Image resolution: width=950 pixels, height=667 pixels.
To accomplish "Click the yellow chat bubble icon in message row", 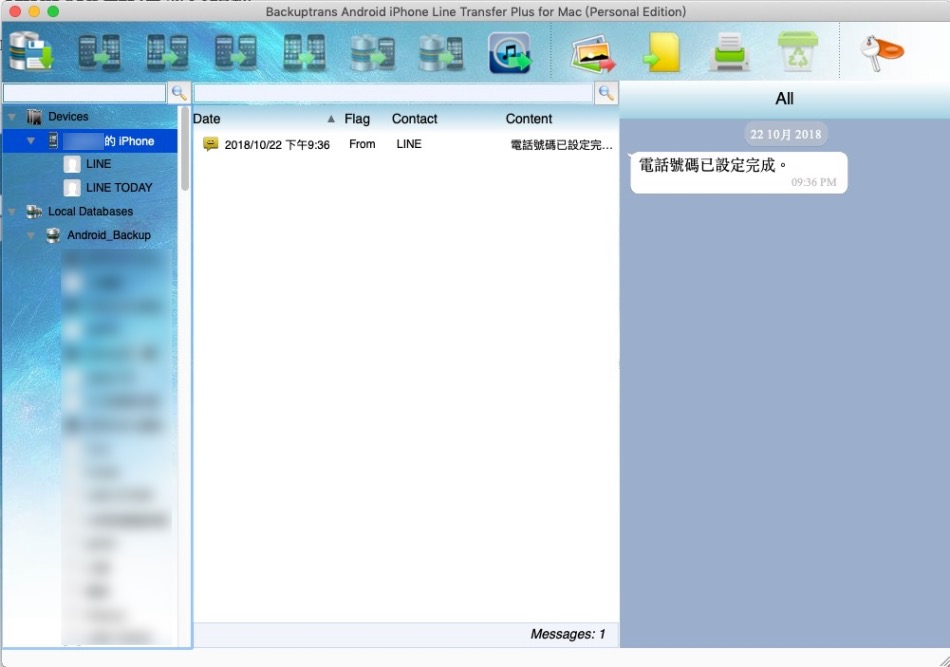I will [210, 144].
